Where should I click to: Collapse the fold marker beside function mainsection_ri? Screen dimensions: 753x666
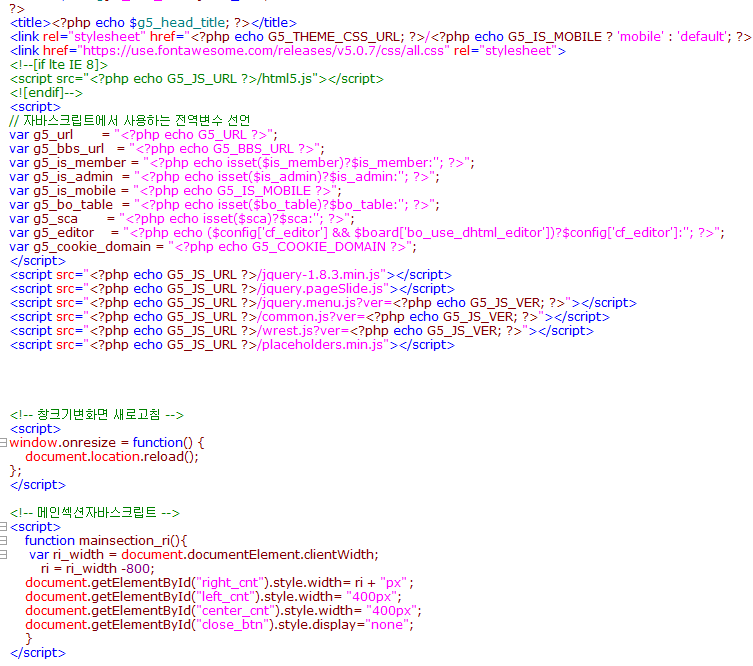3,541
